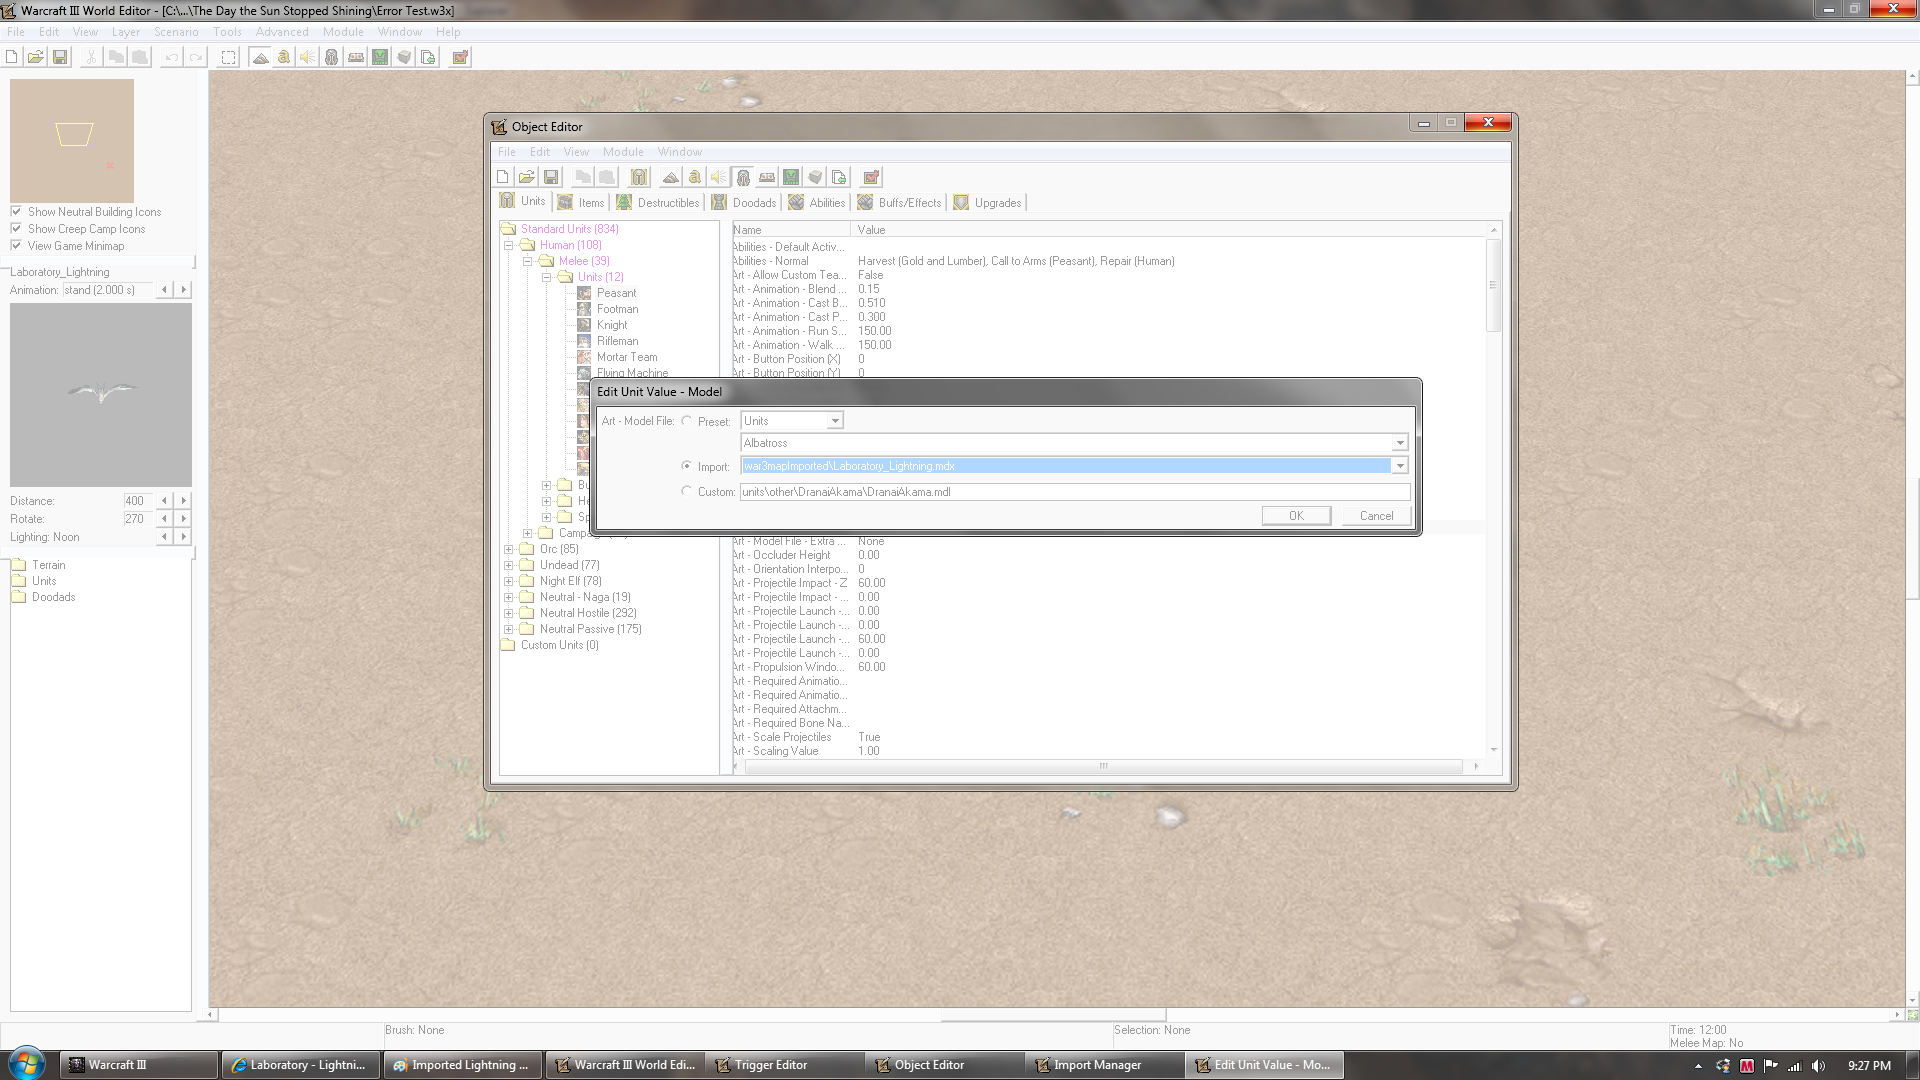1920x1080 pixels.
Task: Open Terrain Editor from Object Editor toolbar
Action: (x=671, y=177)
